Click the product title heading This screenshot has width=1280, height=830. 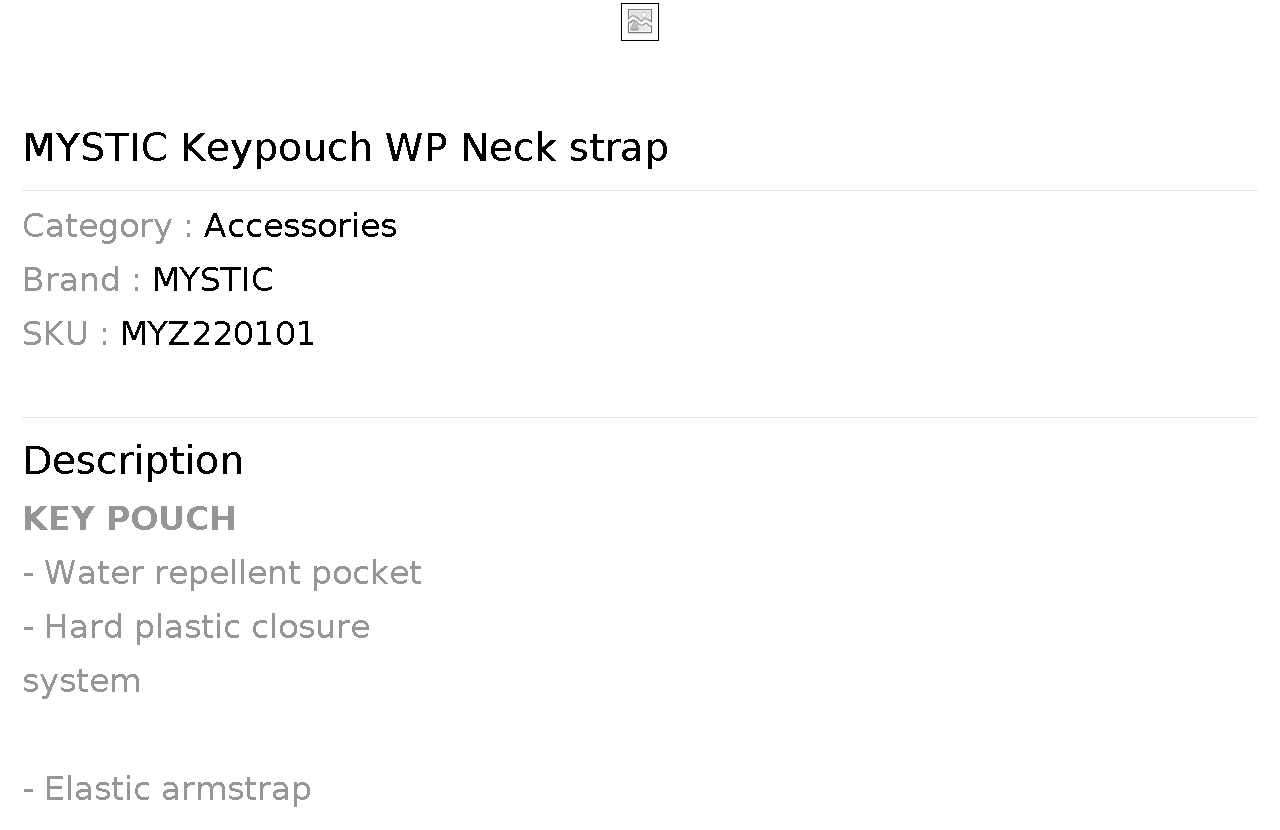pyautogui.click(x=345, y=148)
